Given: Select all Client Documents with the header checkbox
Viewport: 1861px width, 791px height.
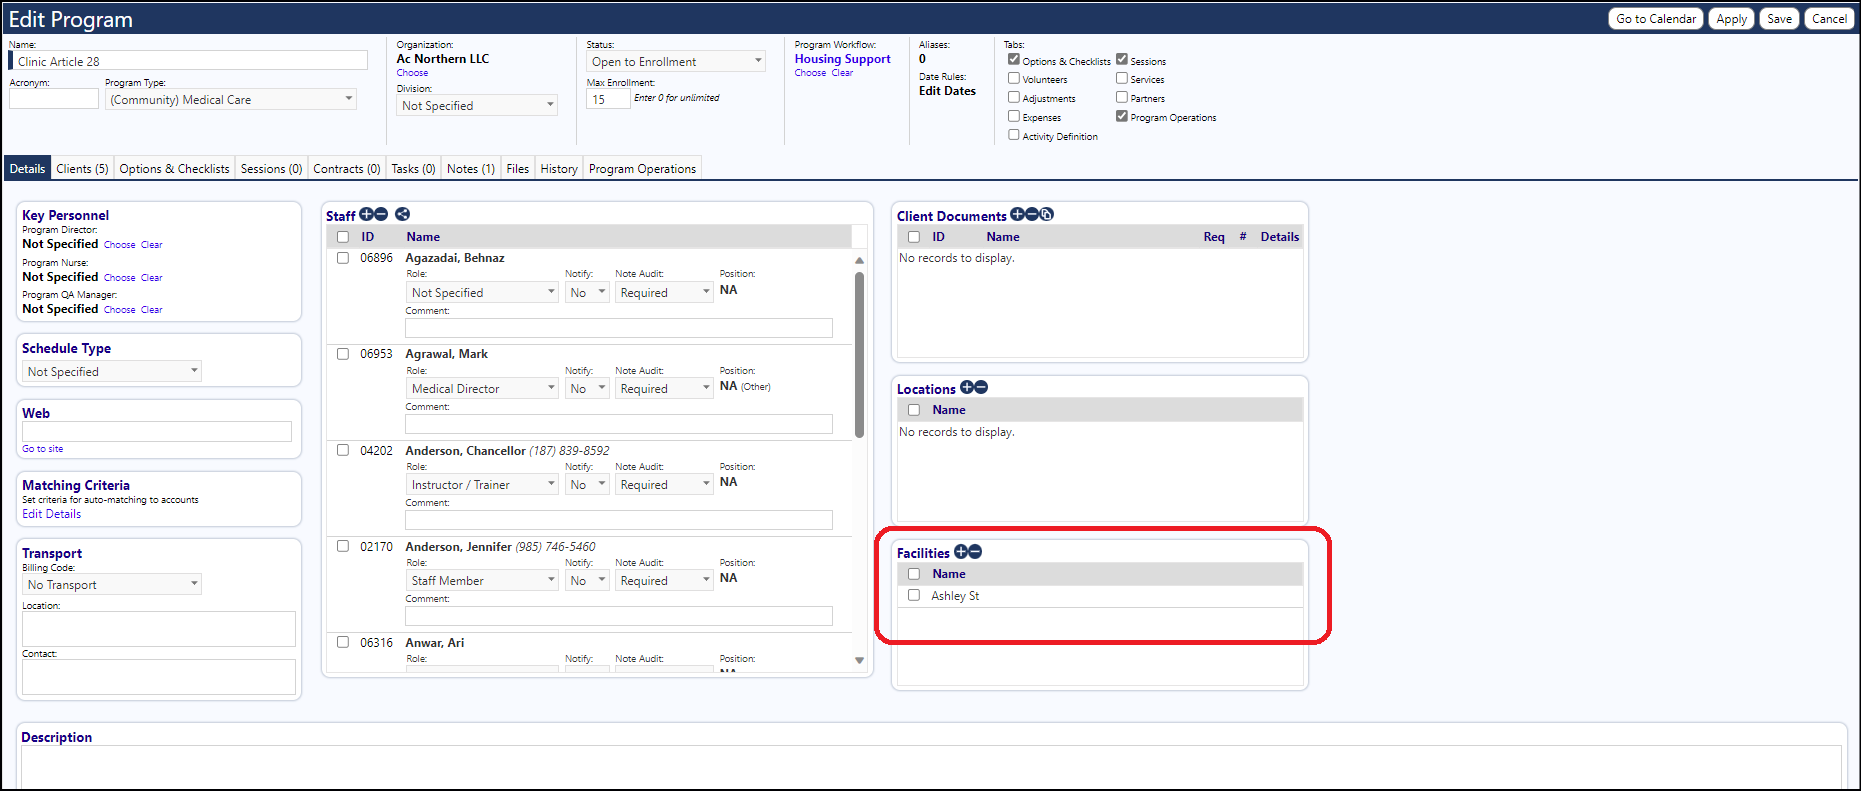Looking at the screenshot, I should click(x=914, y=237).
